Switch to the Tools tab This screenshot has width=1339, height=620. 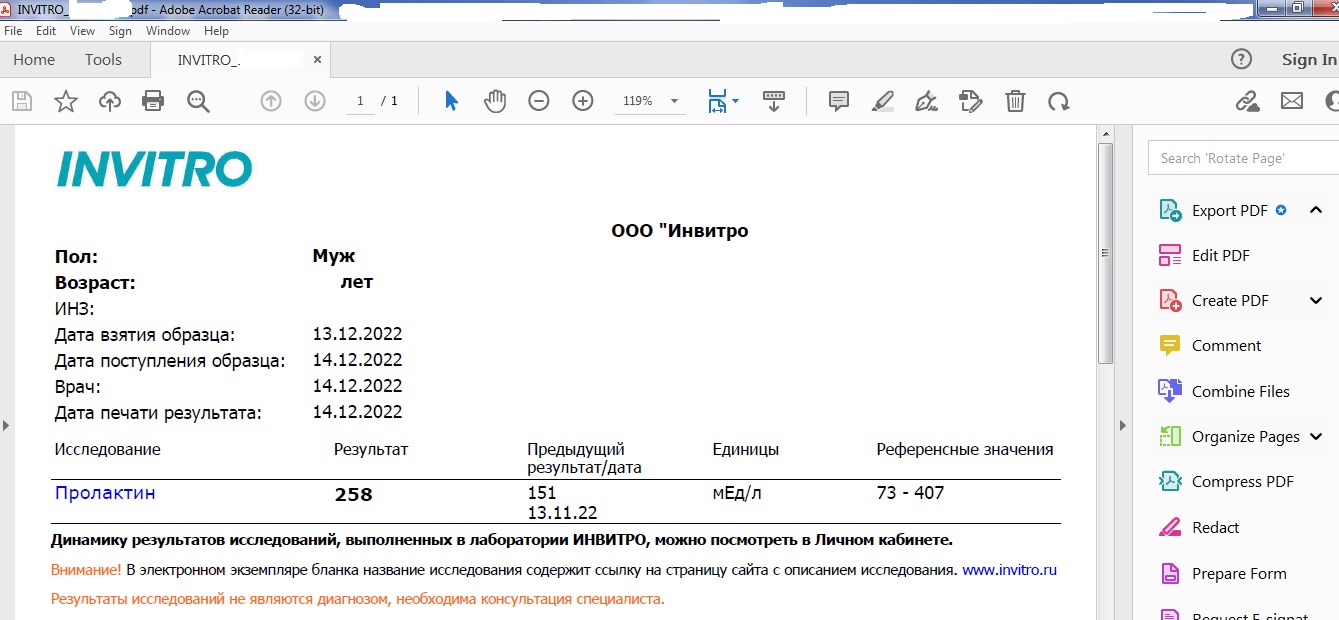(x=103, y=60)
